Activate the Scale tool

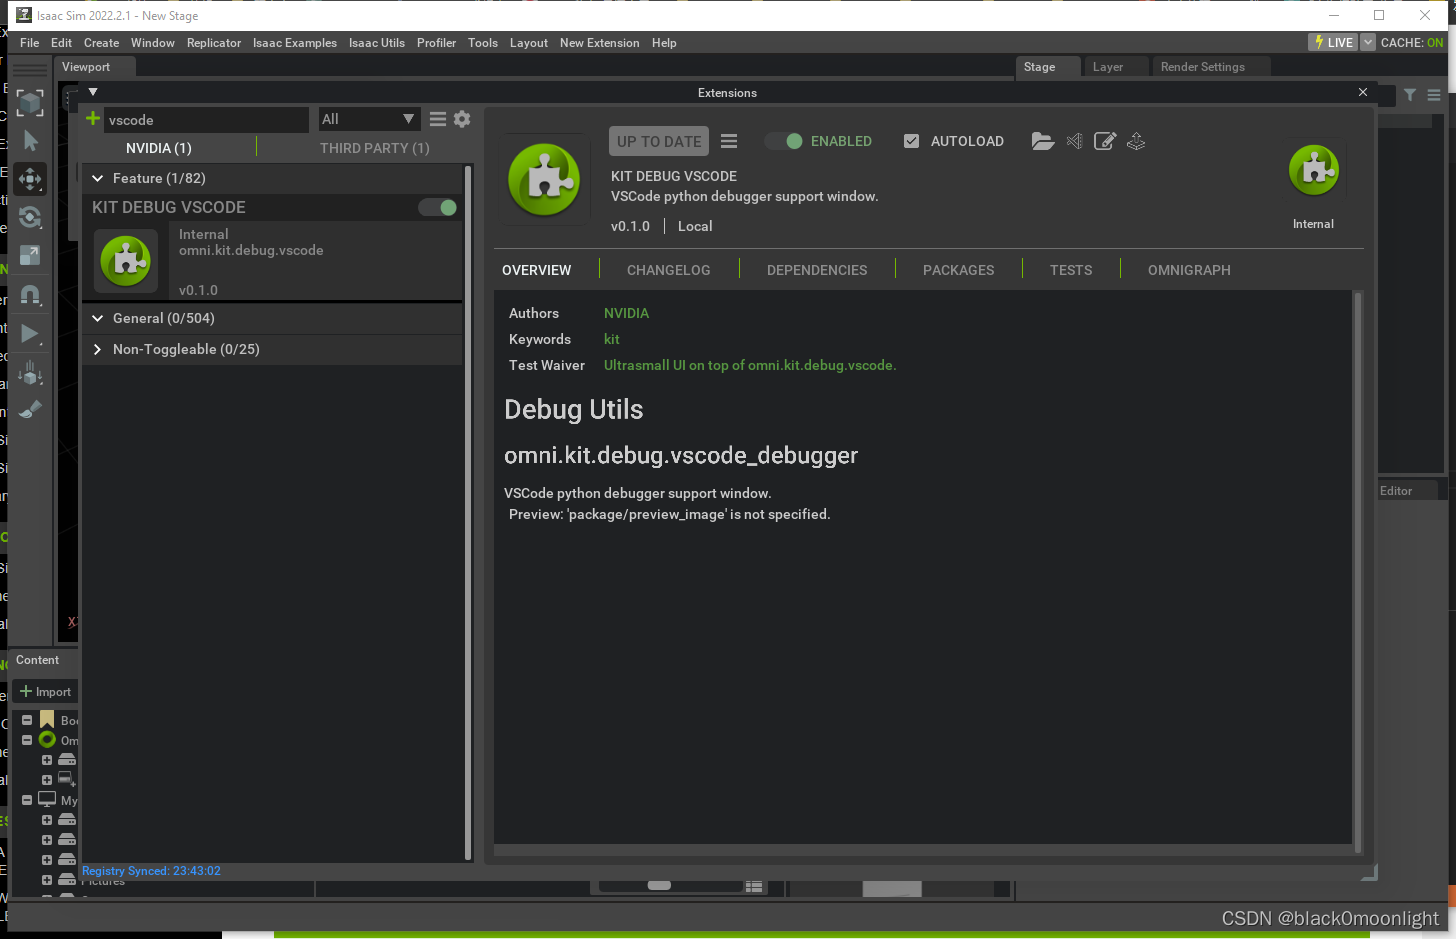(30, 255)
